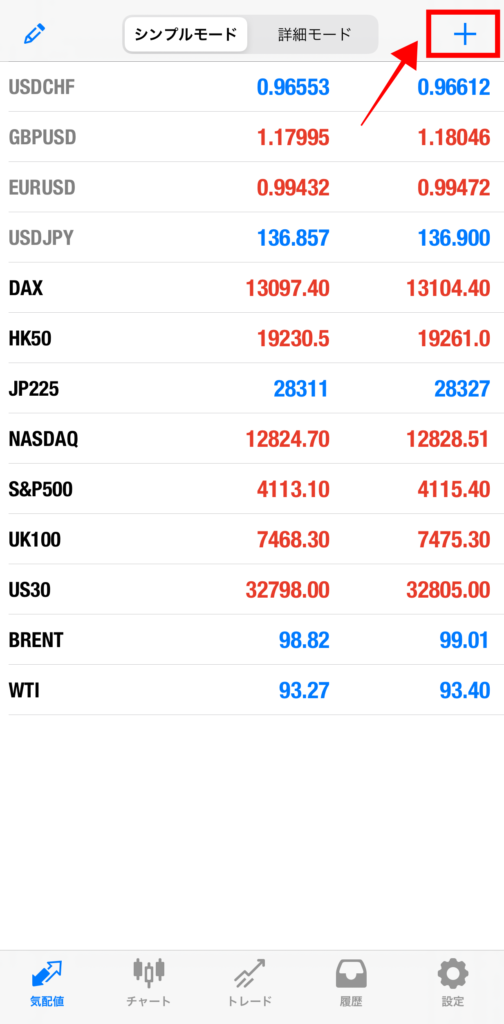This screenshot has height=1024, width=504.
Task: Open the 履歴 history tab icon
Action: point(351,973)
